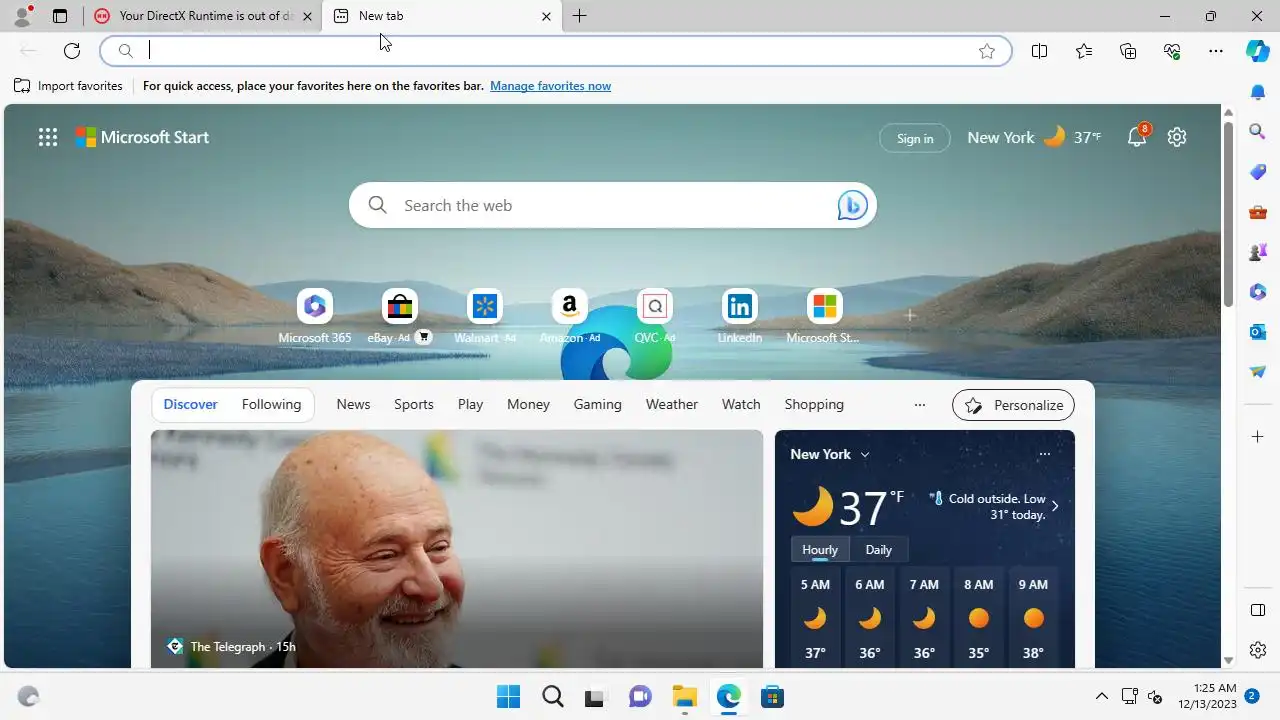The width and height of the screenshot is (1280, 720).
Task: Open Collections from the toolbar
Action: 1128,51
